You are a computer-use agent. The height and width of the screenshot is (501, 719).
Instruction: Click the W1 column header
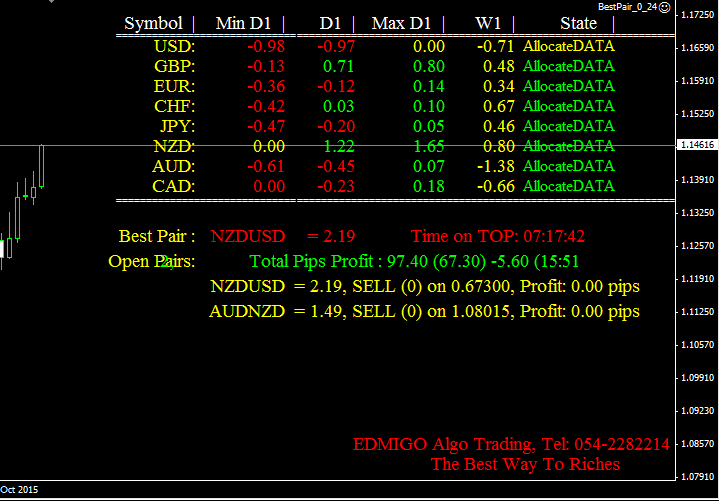(x=488, y=23)
